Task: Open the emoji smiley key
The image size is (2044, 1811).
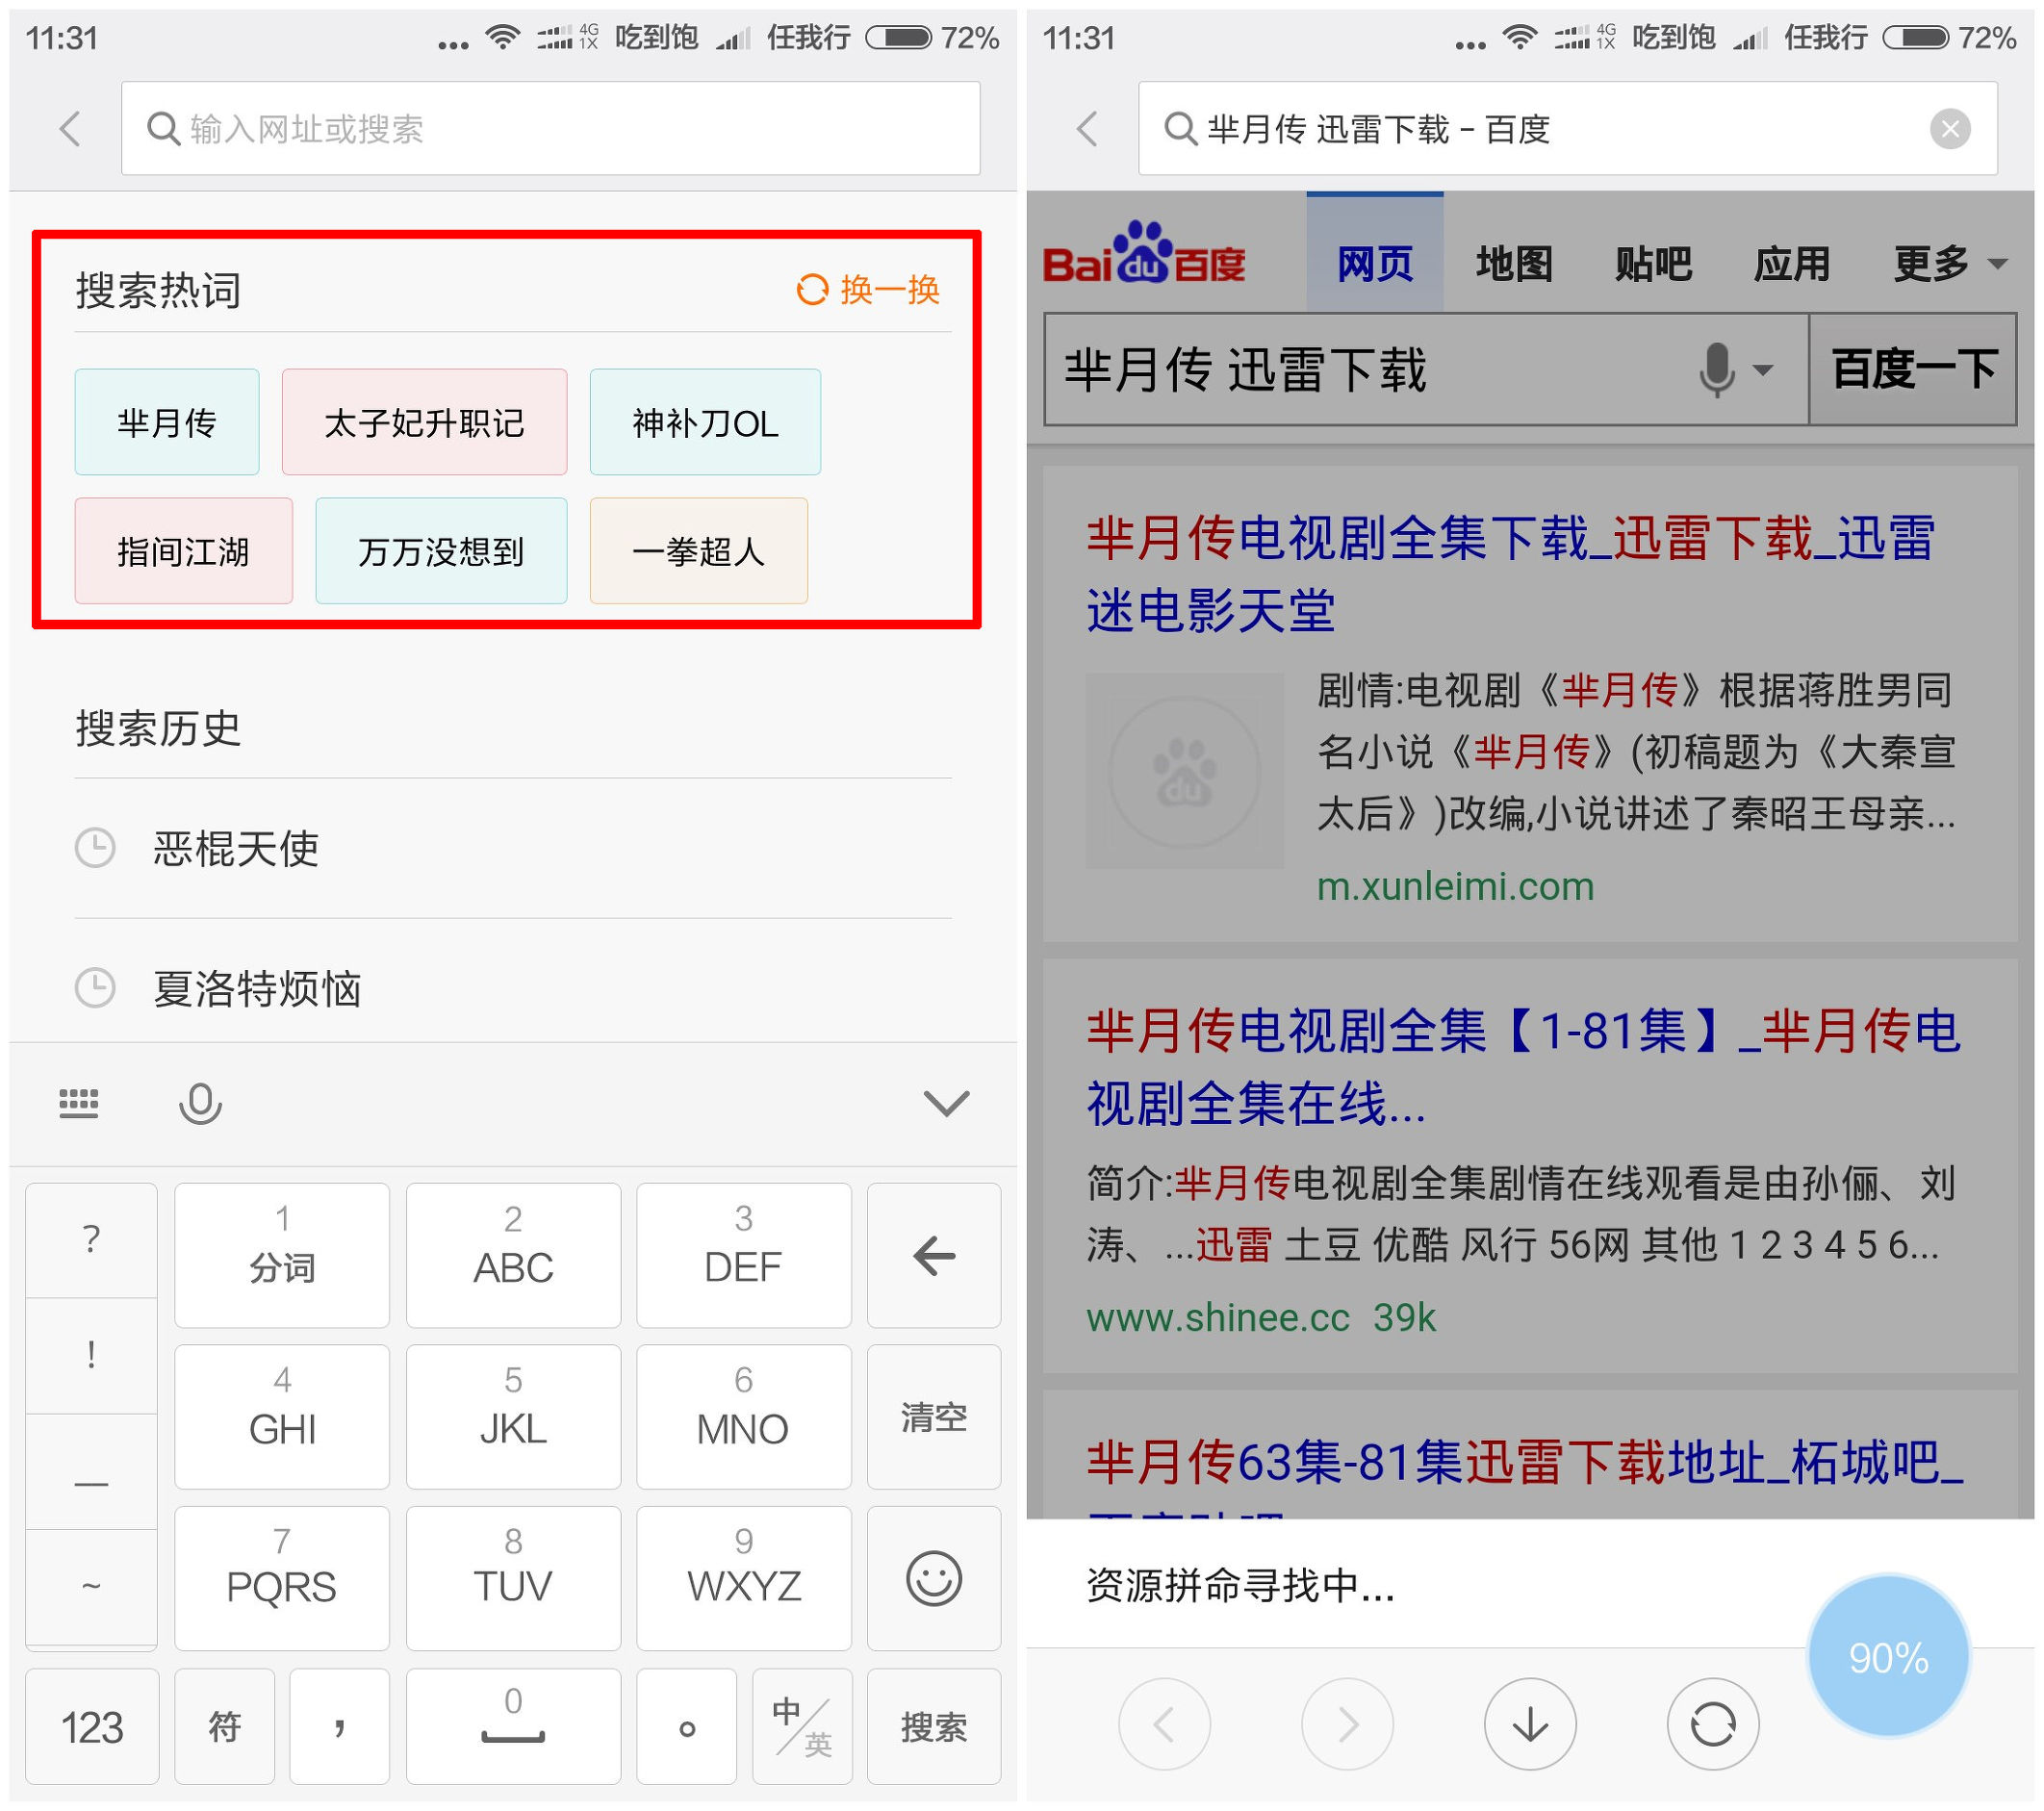Action: [x=934, y=1578]
